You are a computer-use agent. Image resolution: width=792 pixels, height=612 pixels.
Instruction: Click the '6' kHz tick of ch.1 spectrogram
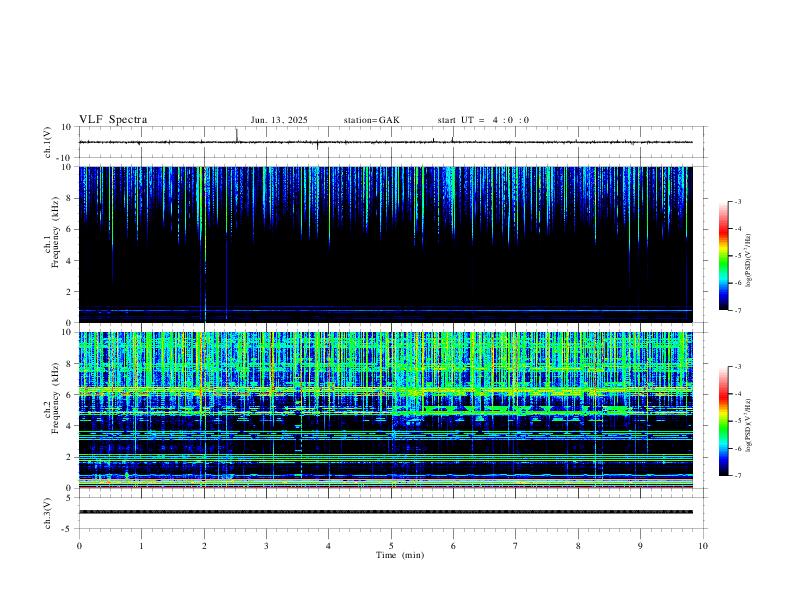tap(70, 229)
